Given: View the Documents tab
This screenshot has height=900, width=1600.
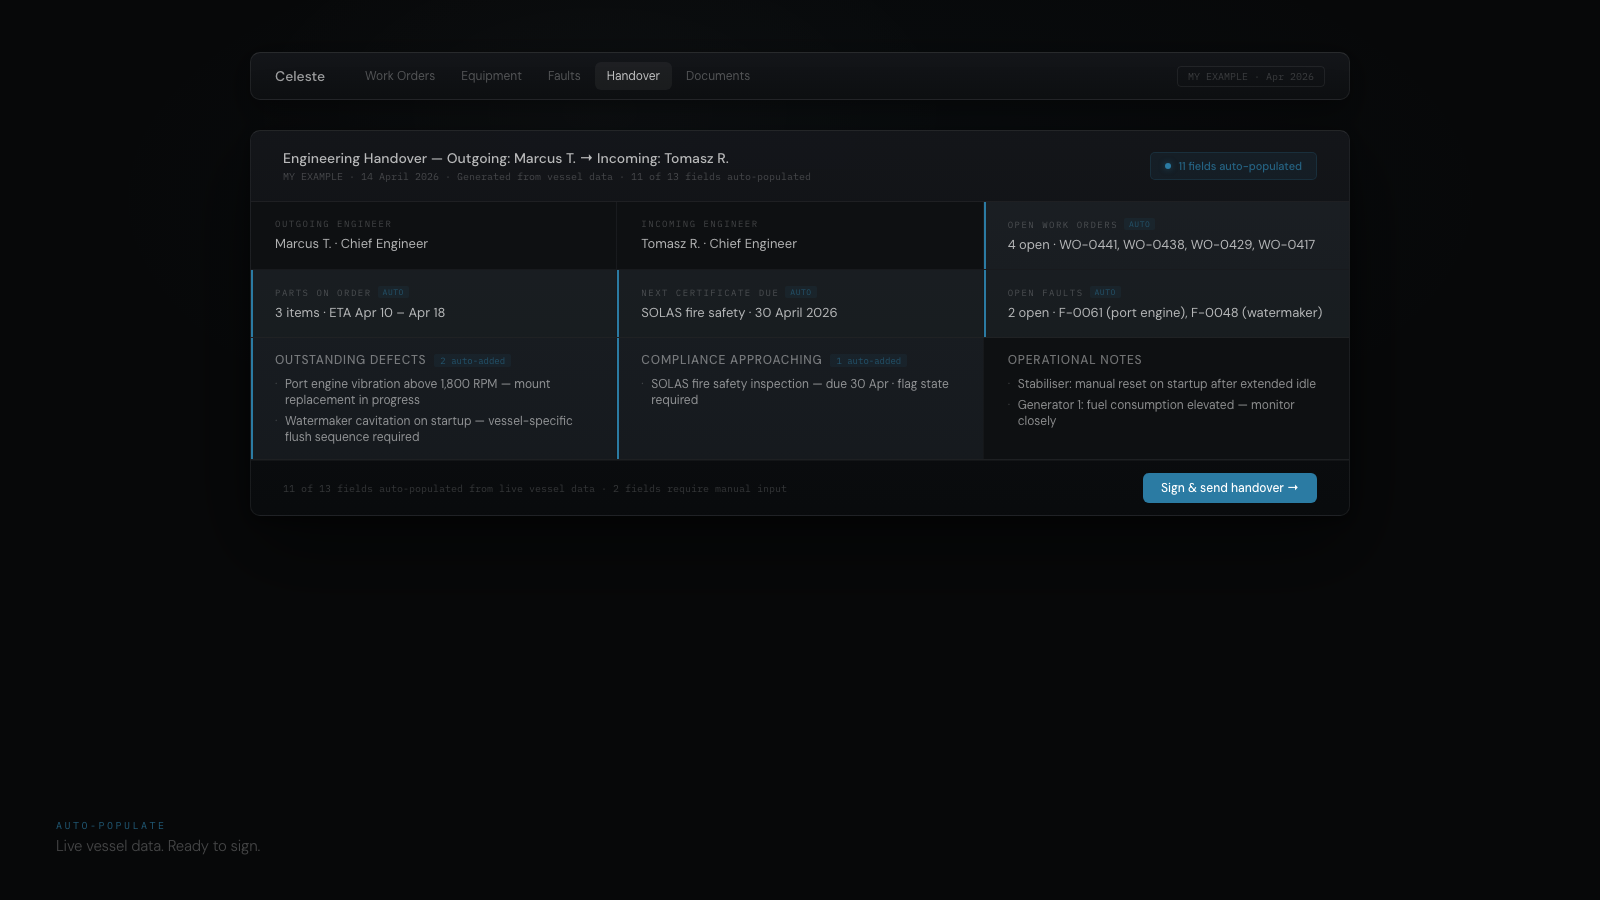Looking at the screenshot, I should click(x=717, y=76).
